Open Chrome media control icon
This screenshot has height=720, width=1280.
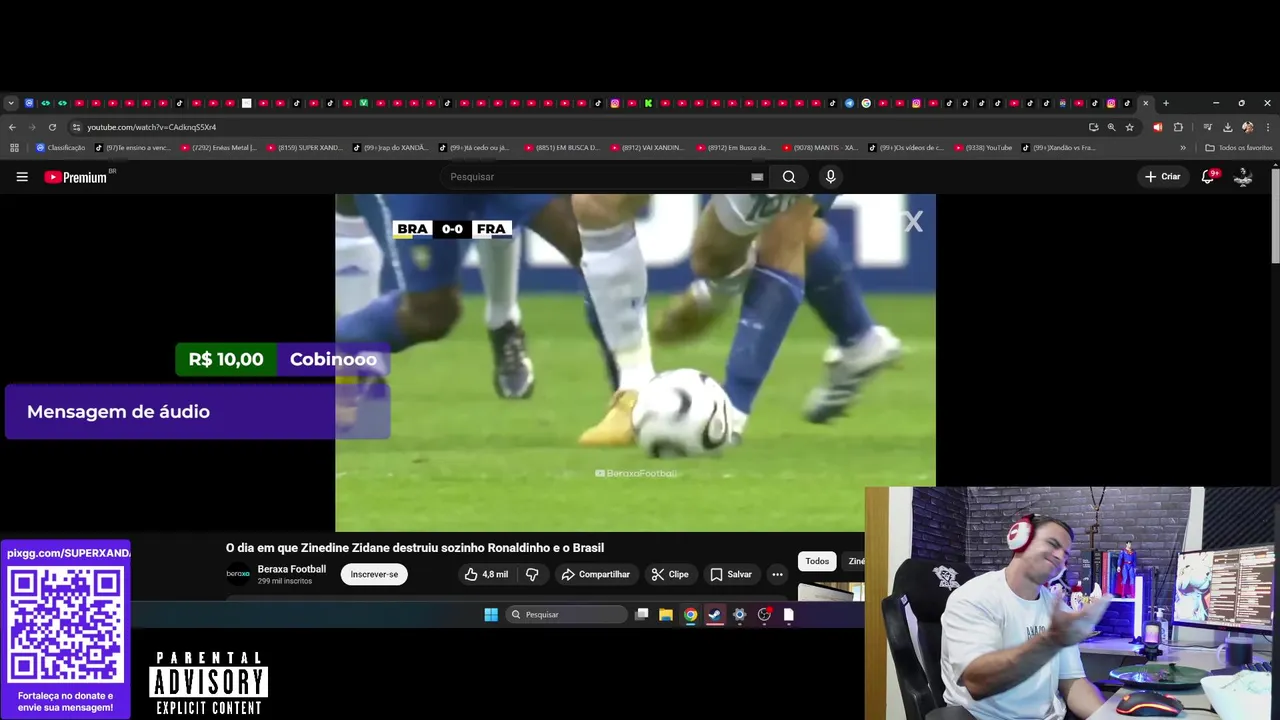(1208, 127)
